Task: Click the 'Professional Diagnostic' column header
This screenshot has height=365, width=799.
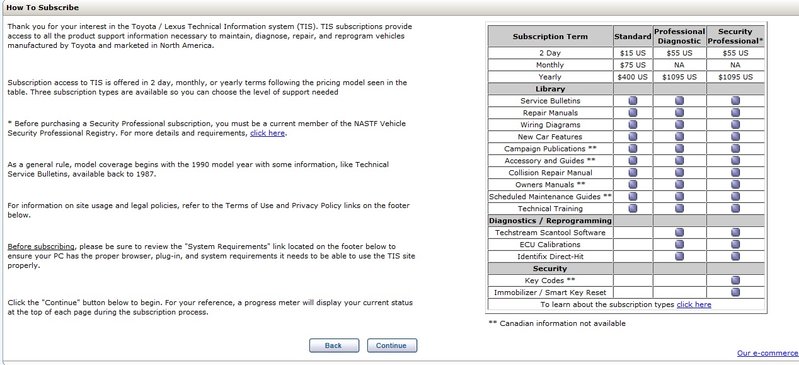Action: [x=679, y=36]
